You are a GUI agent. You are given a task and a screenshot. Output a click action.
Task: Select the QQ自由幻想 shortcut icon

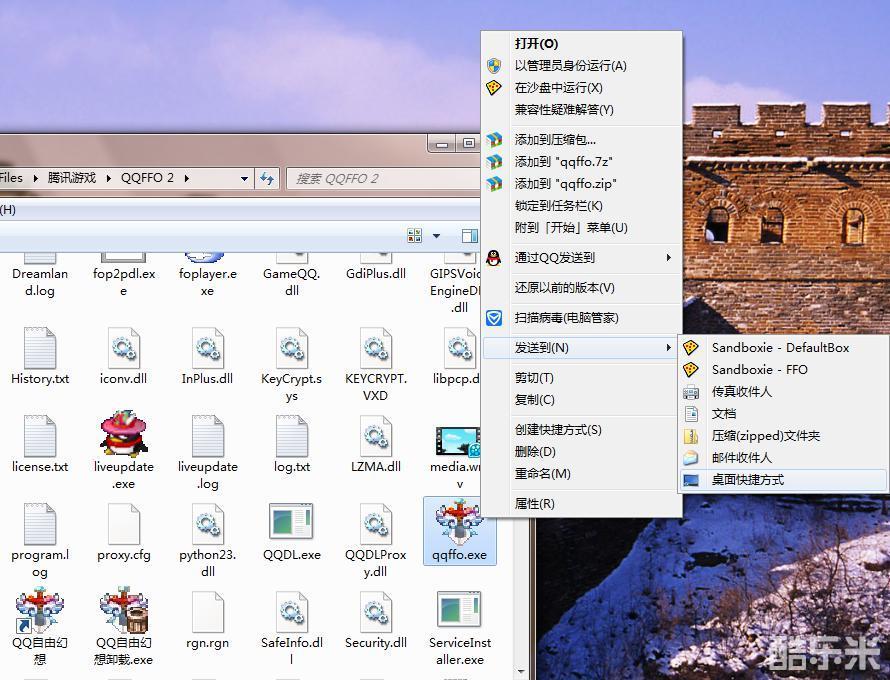39,610
